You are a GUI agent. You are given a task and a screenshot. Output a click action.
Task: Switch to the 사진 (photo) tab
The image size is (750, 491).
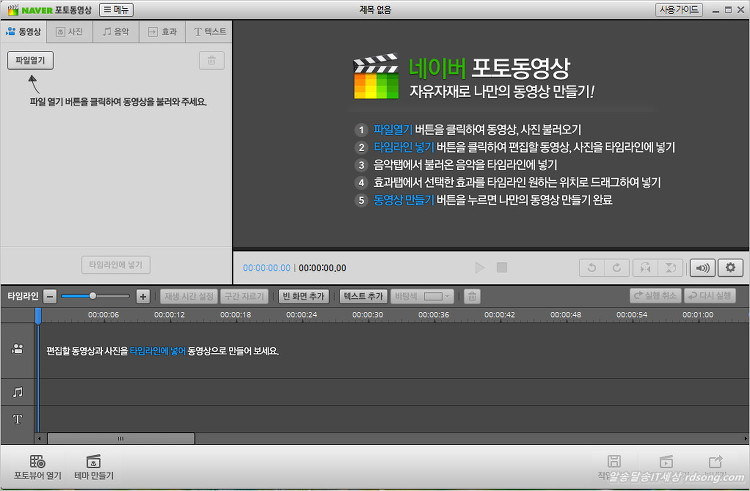[x=69, y=32]
